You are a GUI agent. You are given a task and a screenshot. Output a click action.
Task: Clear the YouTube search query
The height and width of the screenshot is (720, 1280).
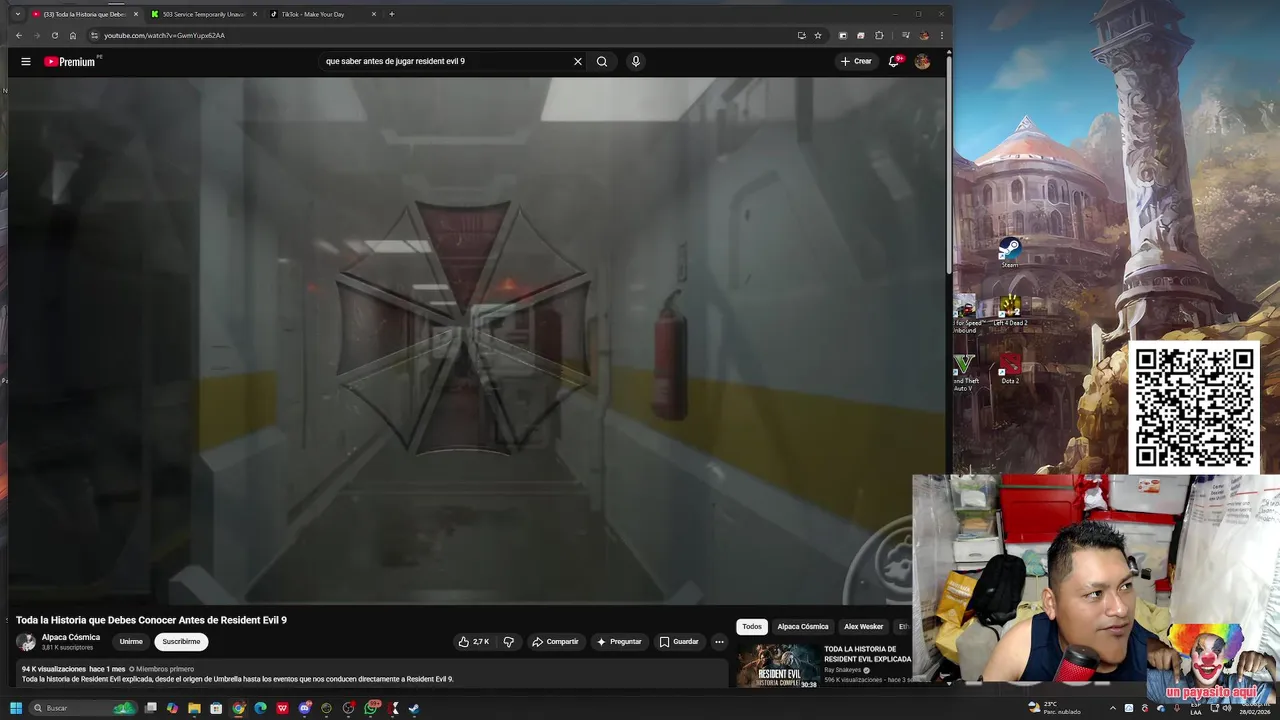click(x=577, y=61)
